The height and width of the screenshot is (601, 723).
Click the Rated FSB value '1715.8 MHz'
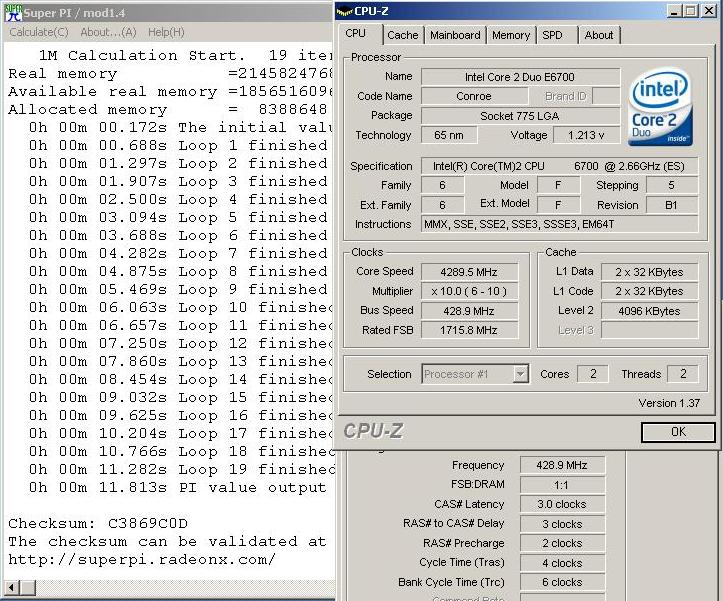469,330
